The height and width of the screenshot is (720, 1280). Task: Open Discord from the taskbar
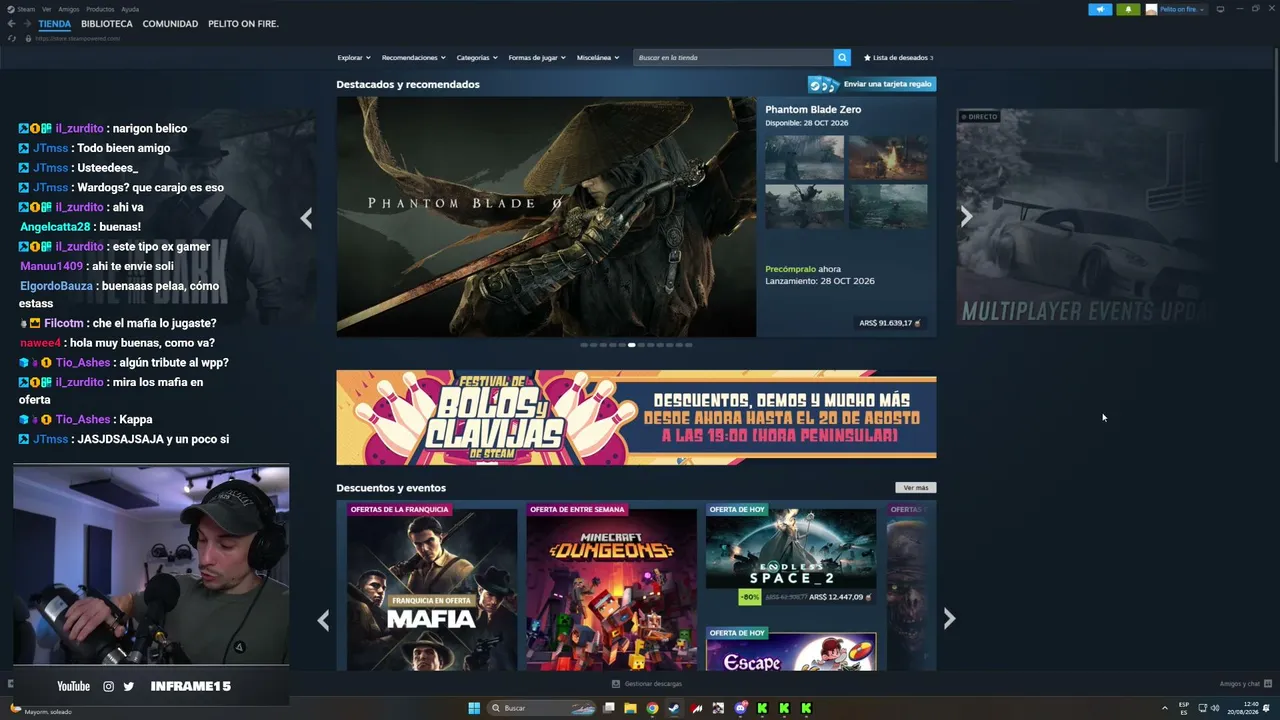point(740,708)
